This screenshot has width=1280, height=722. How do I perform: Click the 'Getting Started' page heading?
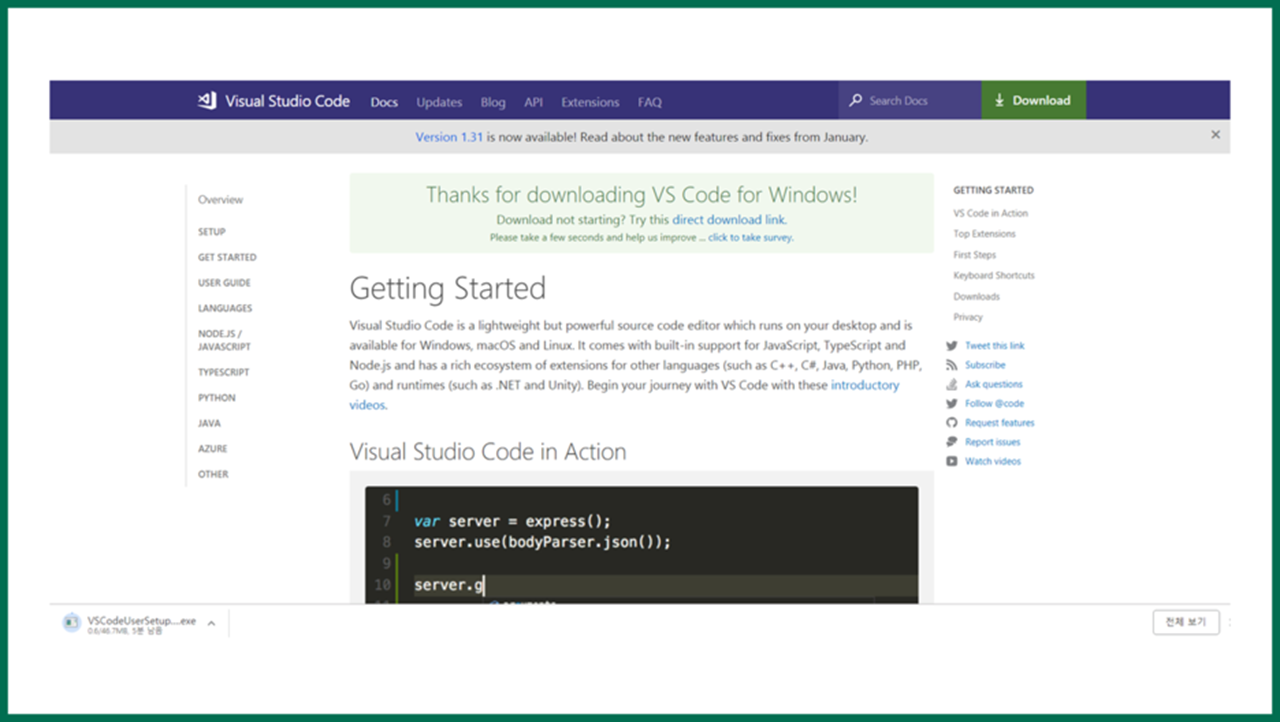tap(448, 289)
